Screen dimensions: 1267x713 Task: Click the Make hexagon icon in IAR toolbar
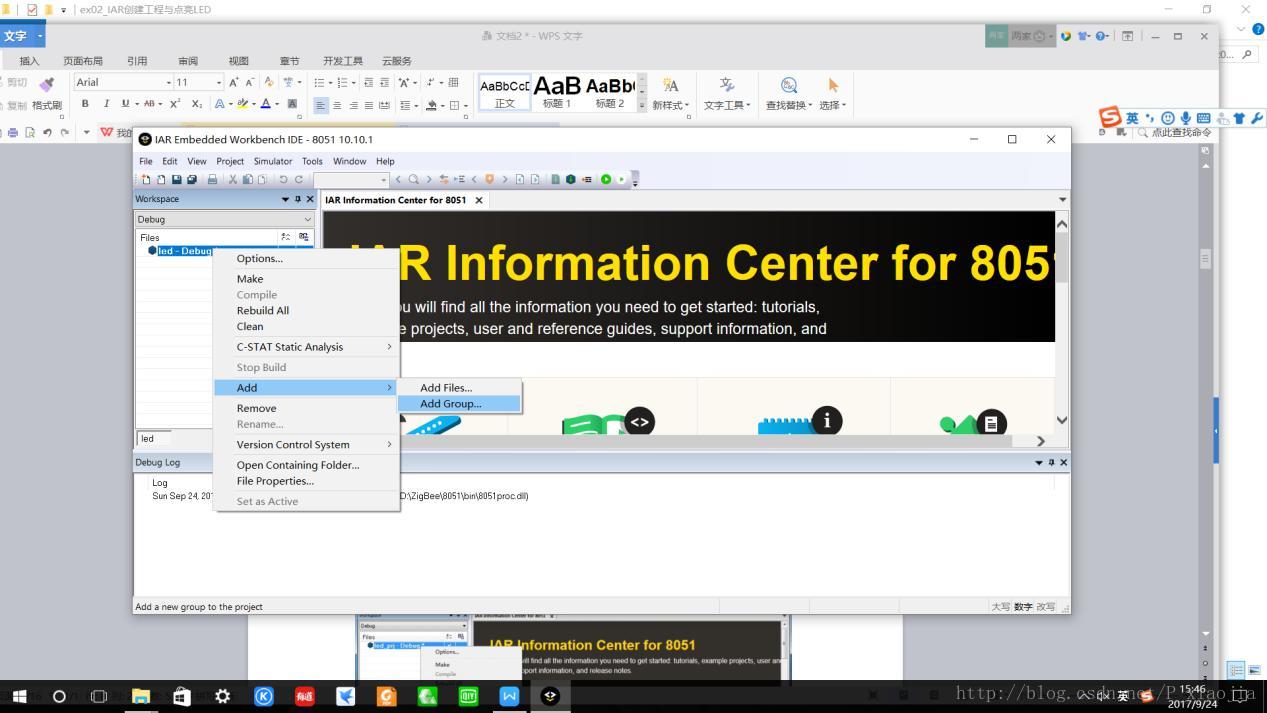coord(570,179)
